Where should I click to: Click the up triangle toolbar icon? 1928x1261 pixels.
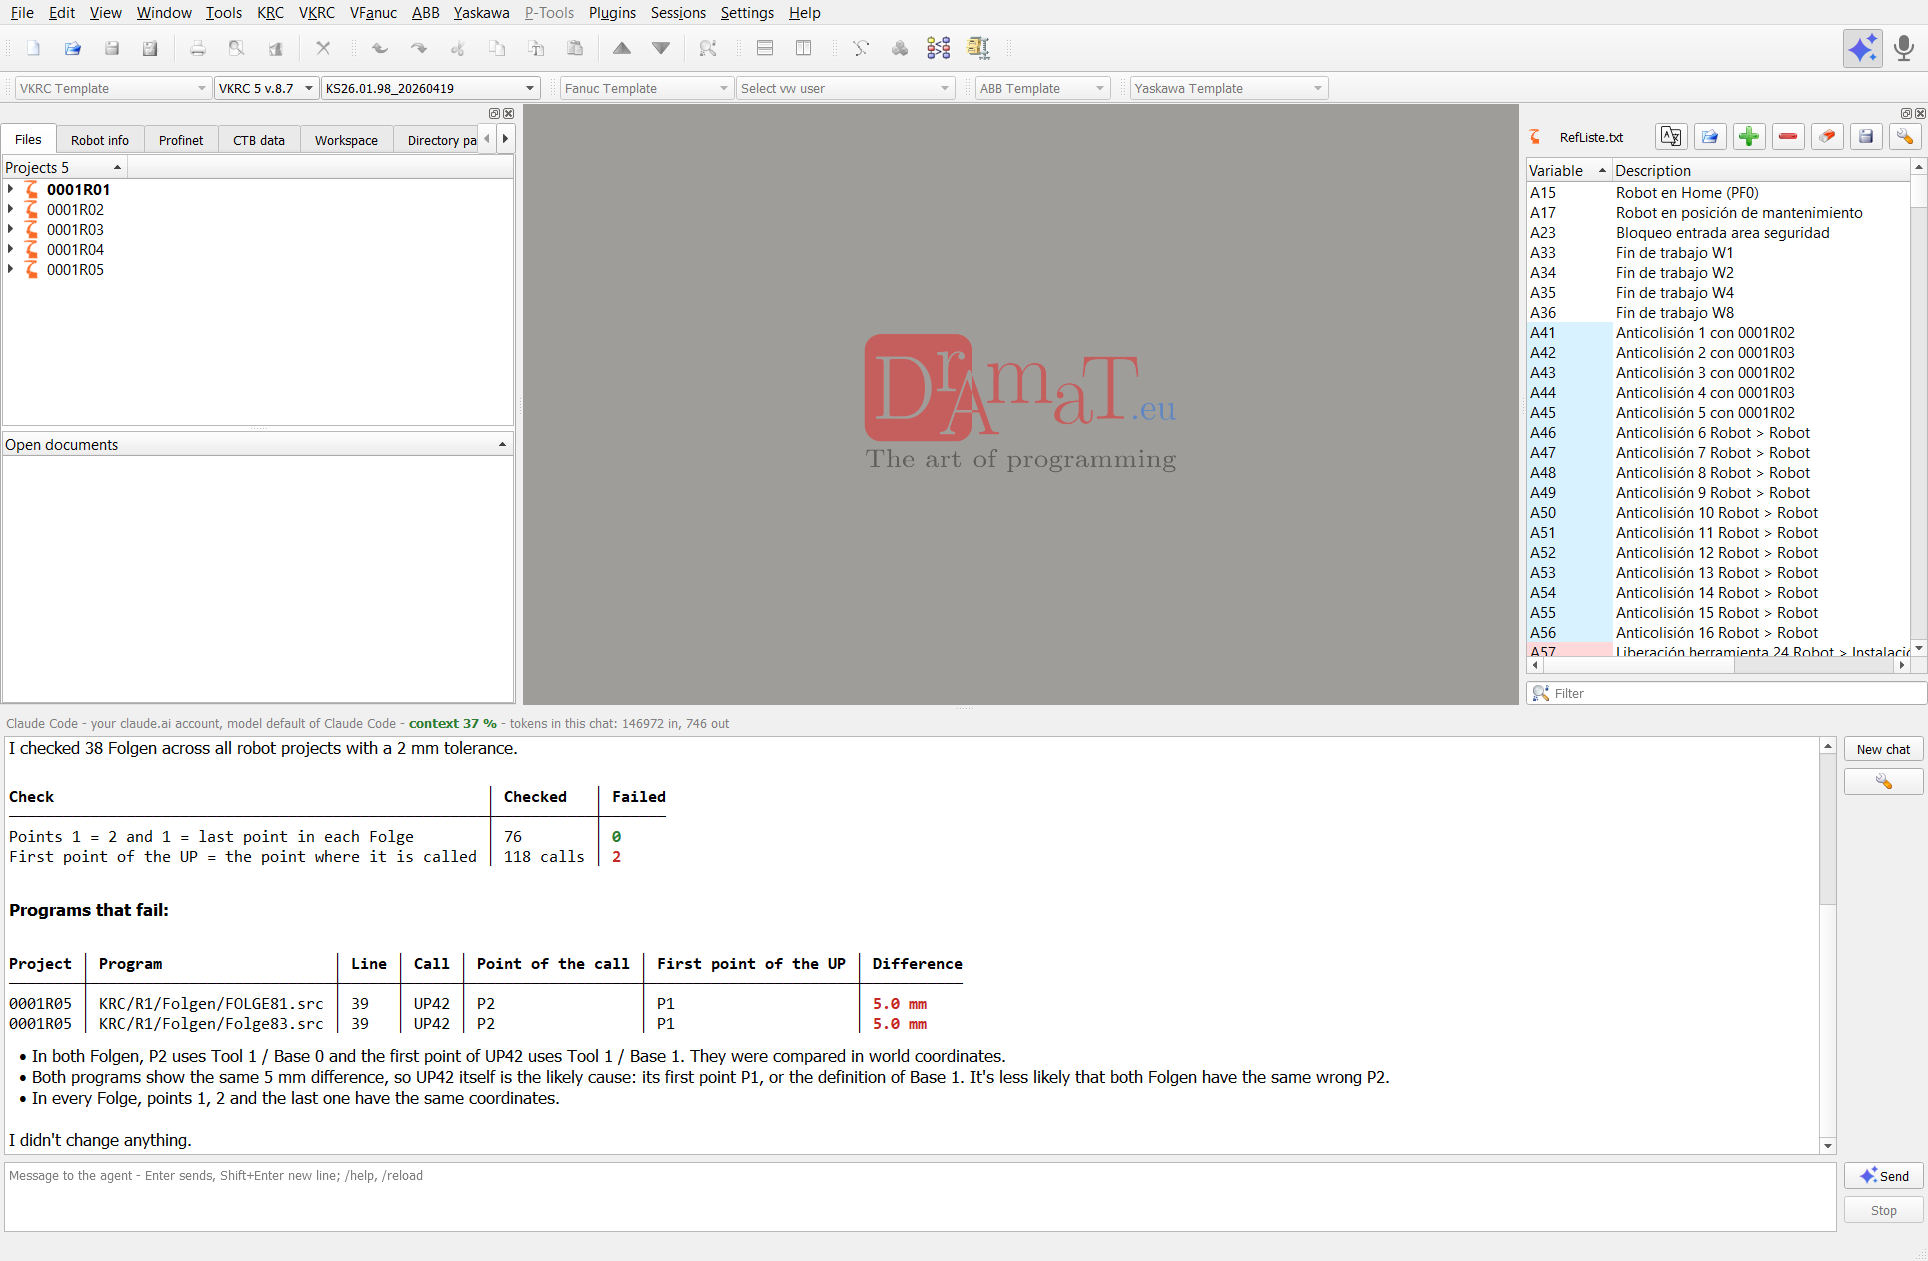click(x=621, y=48)
